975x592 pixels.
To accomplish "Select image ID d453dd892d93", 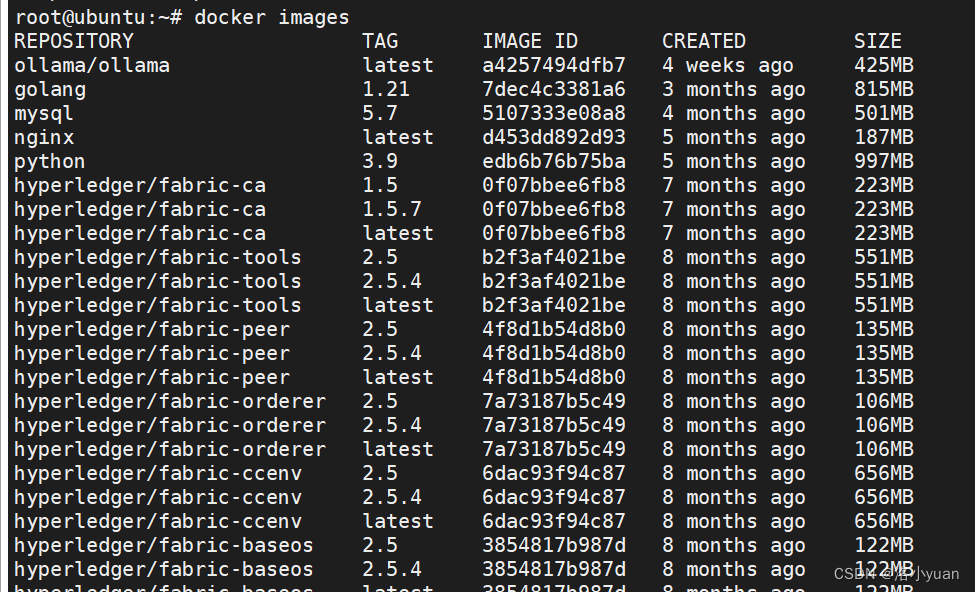I will [554, 137].
